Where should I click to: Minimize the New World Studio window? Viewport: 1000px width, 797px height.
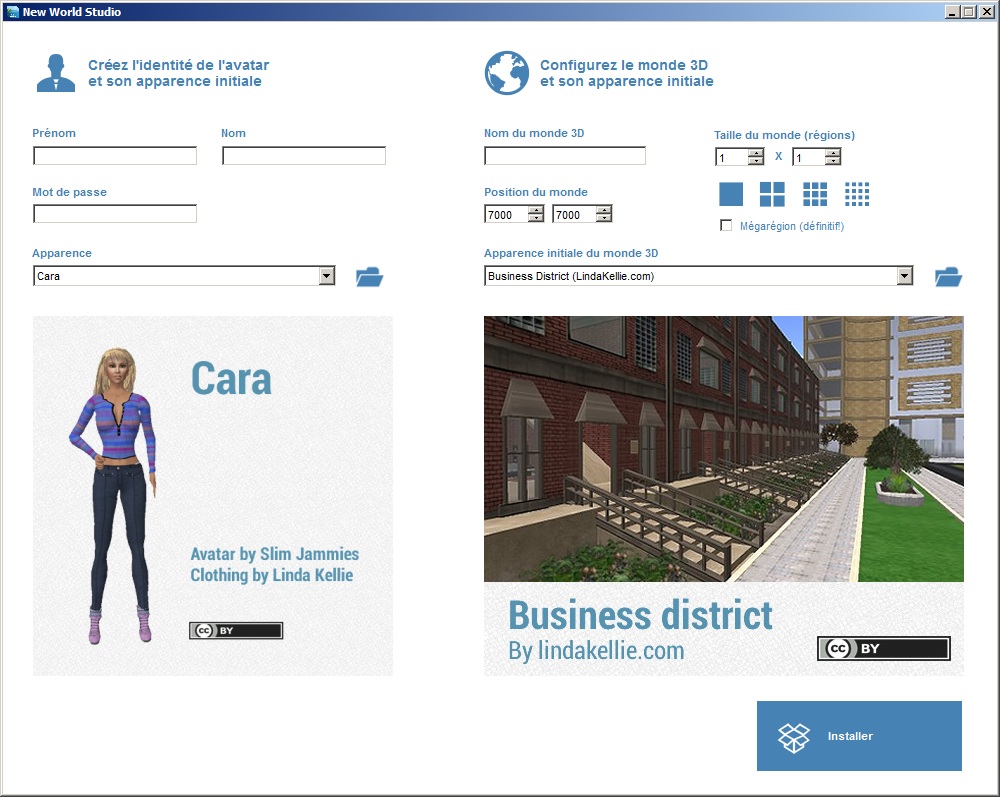[x=952, y=11]
